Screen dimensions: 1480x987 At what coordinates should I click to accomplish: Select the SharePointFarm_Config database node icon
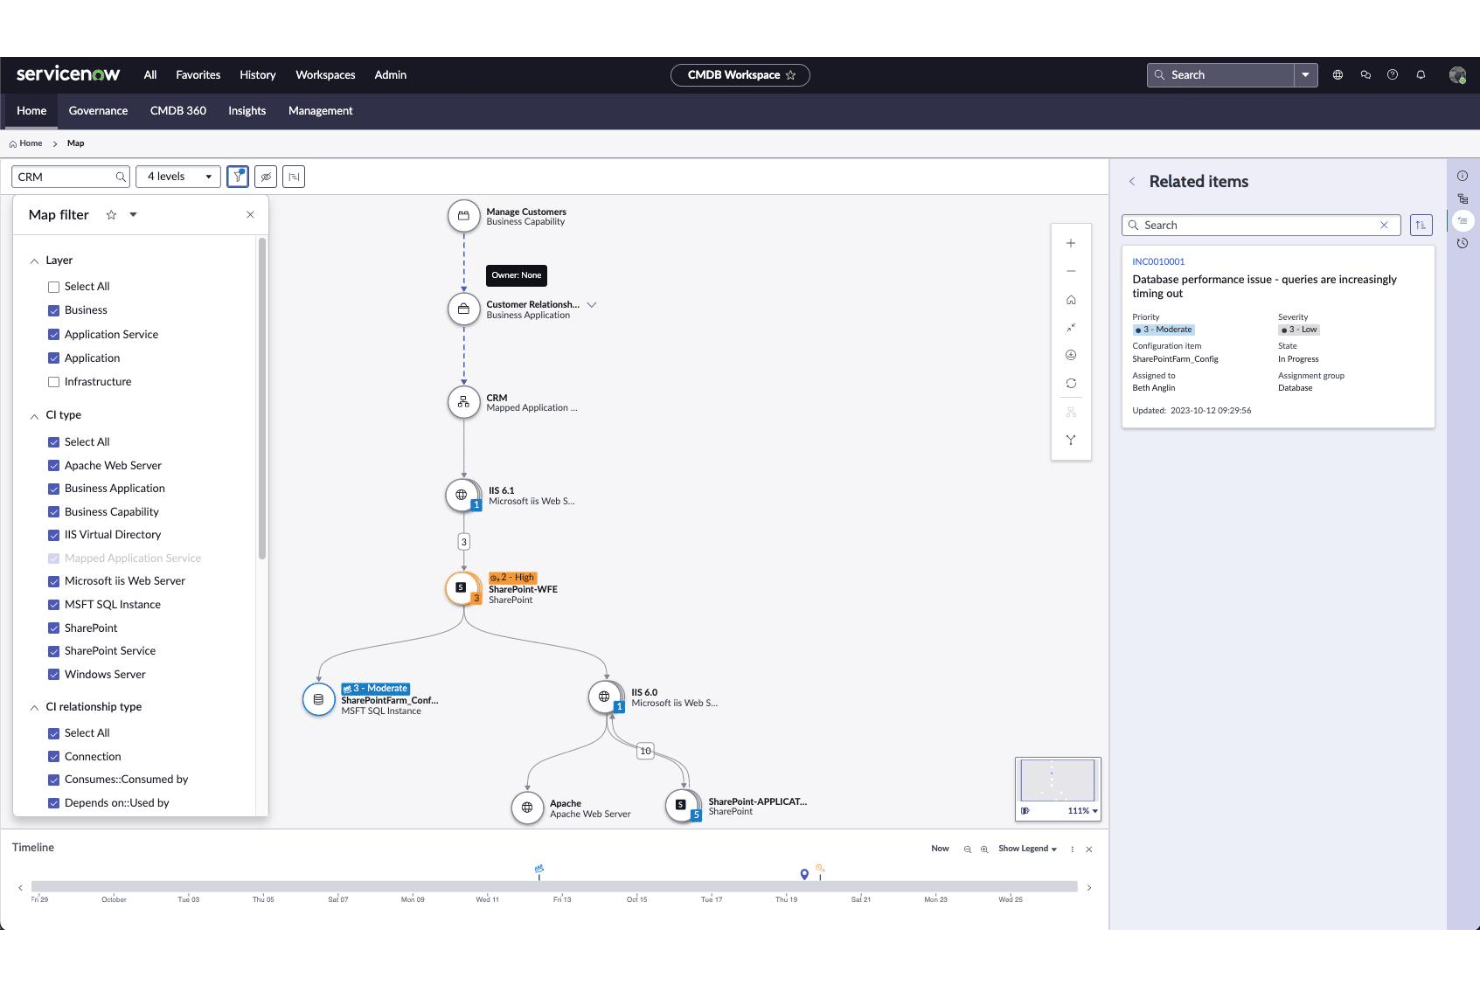point(318,700)
